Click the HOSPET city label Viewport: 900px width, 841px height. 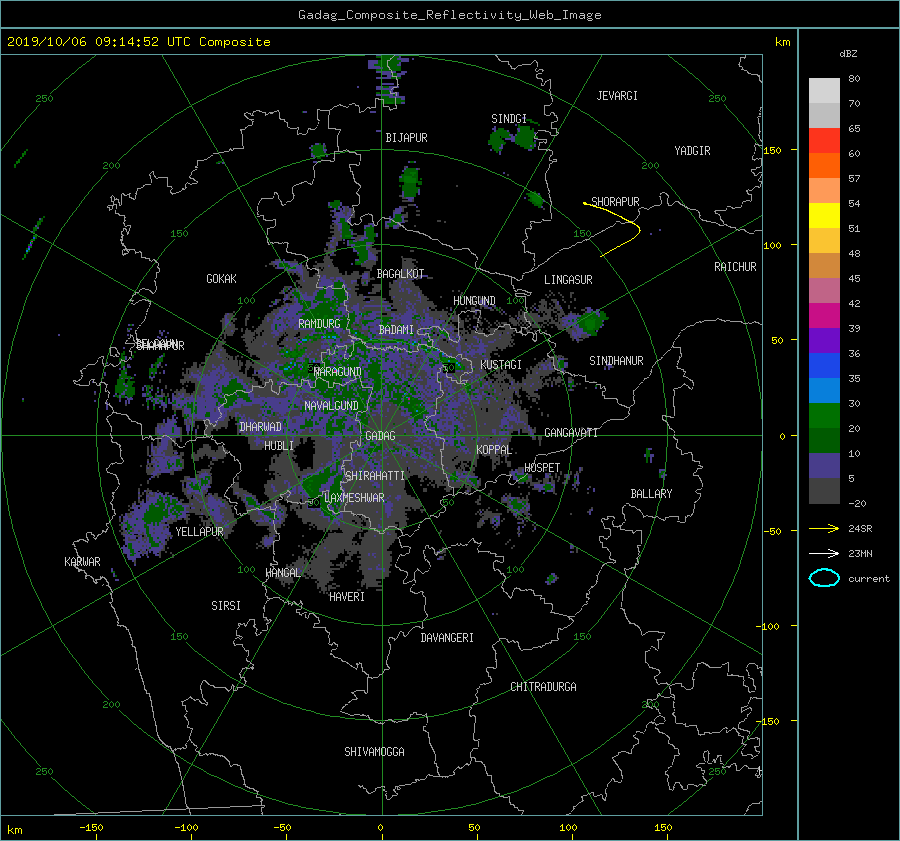click(x=542, y=468)
